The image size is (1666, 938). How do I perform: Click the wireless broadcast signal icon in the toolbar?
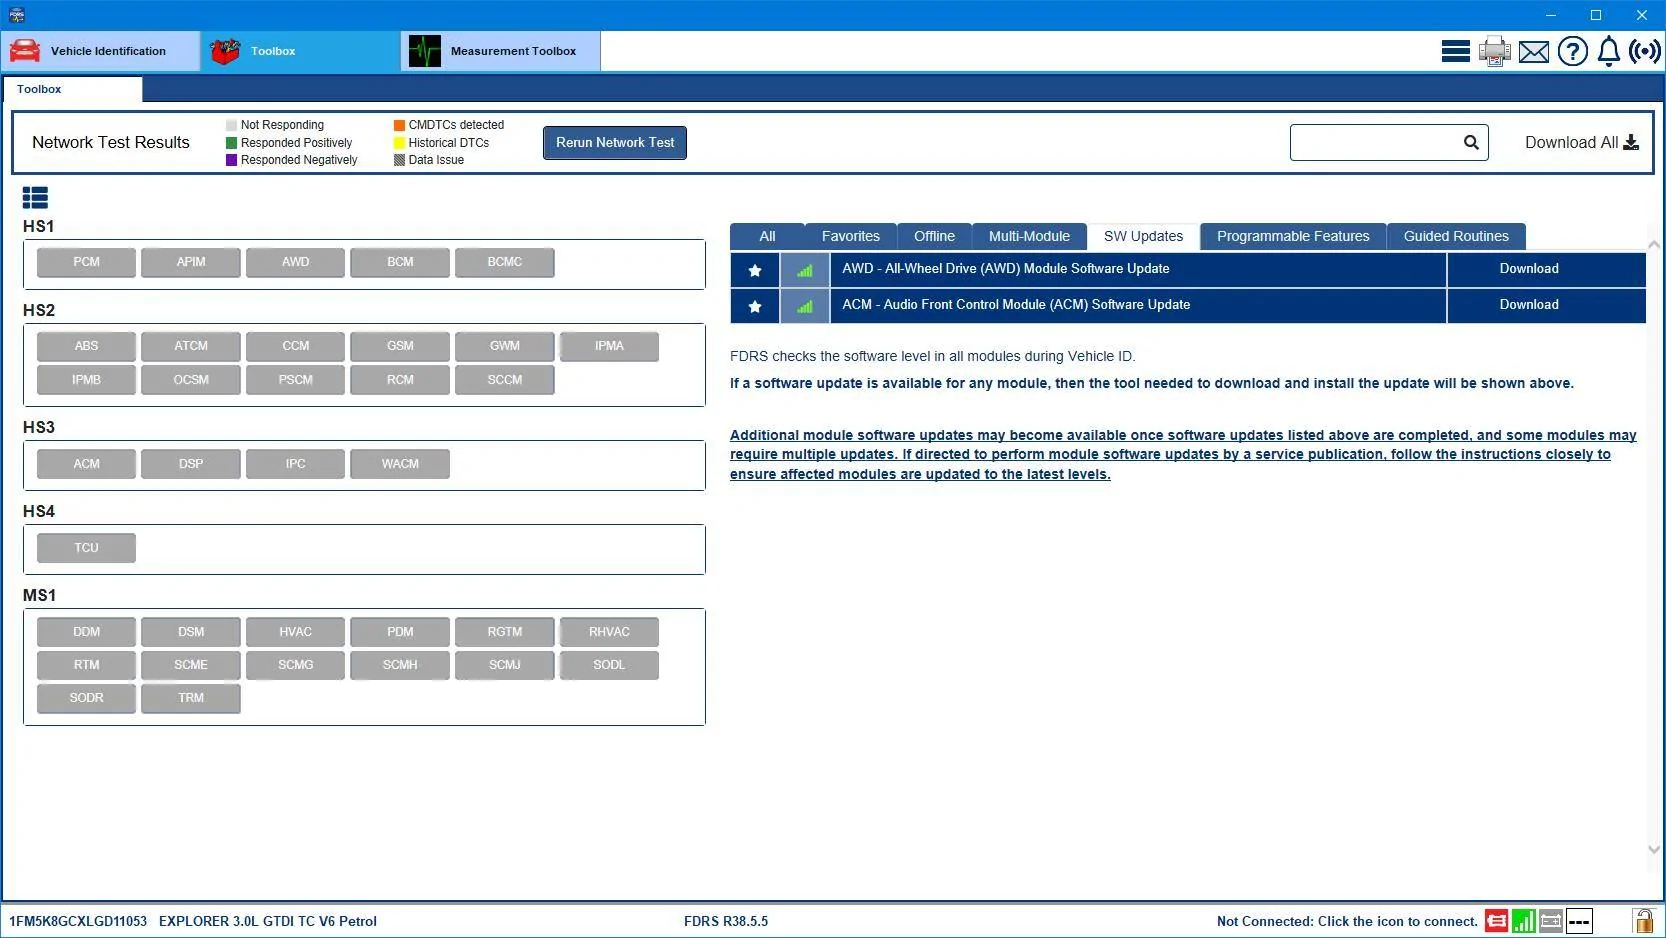pyautogui.click(x=1645, y=51)
